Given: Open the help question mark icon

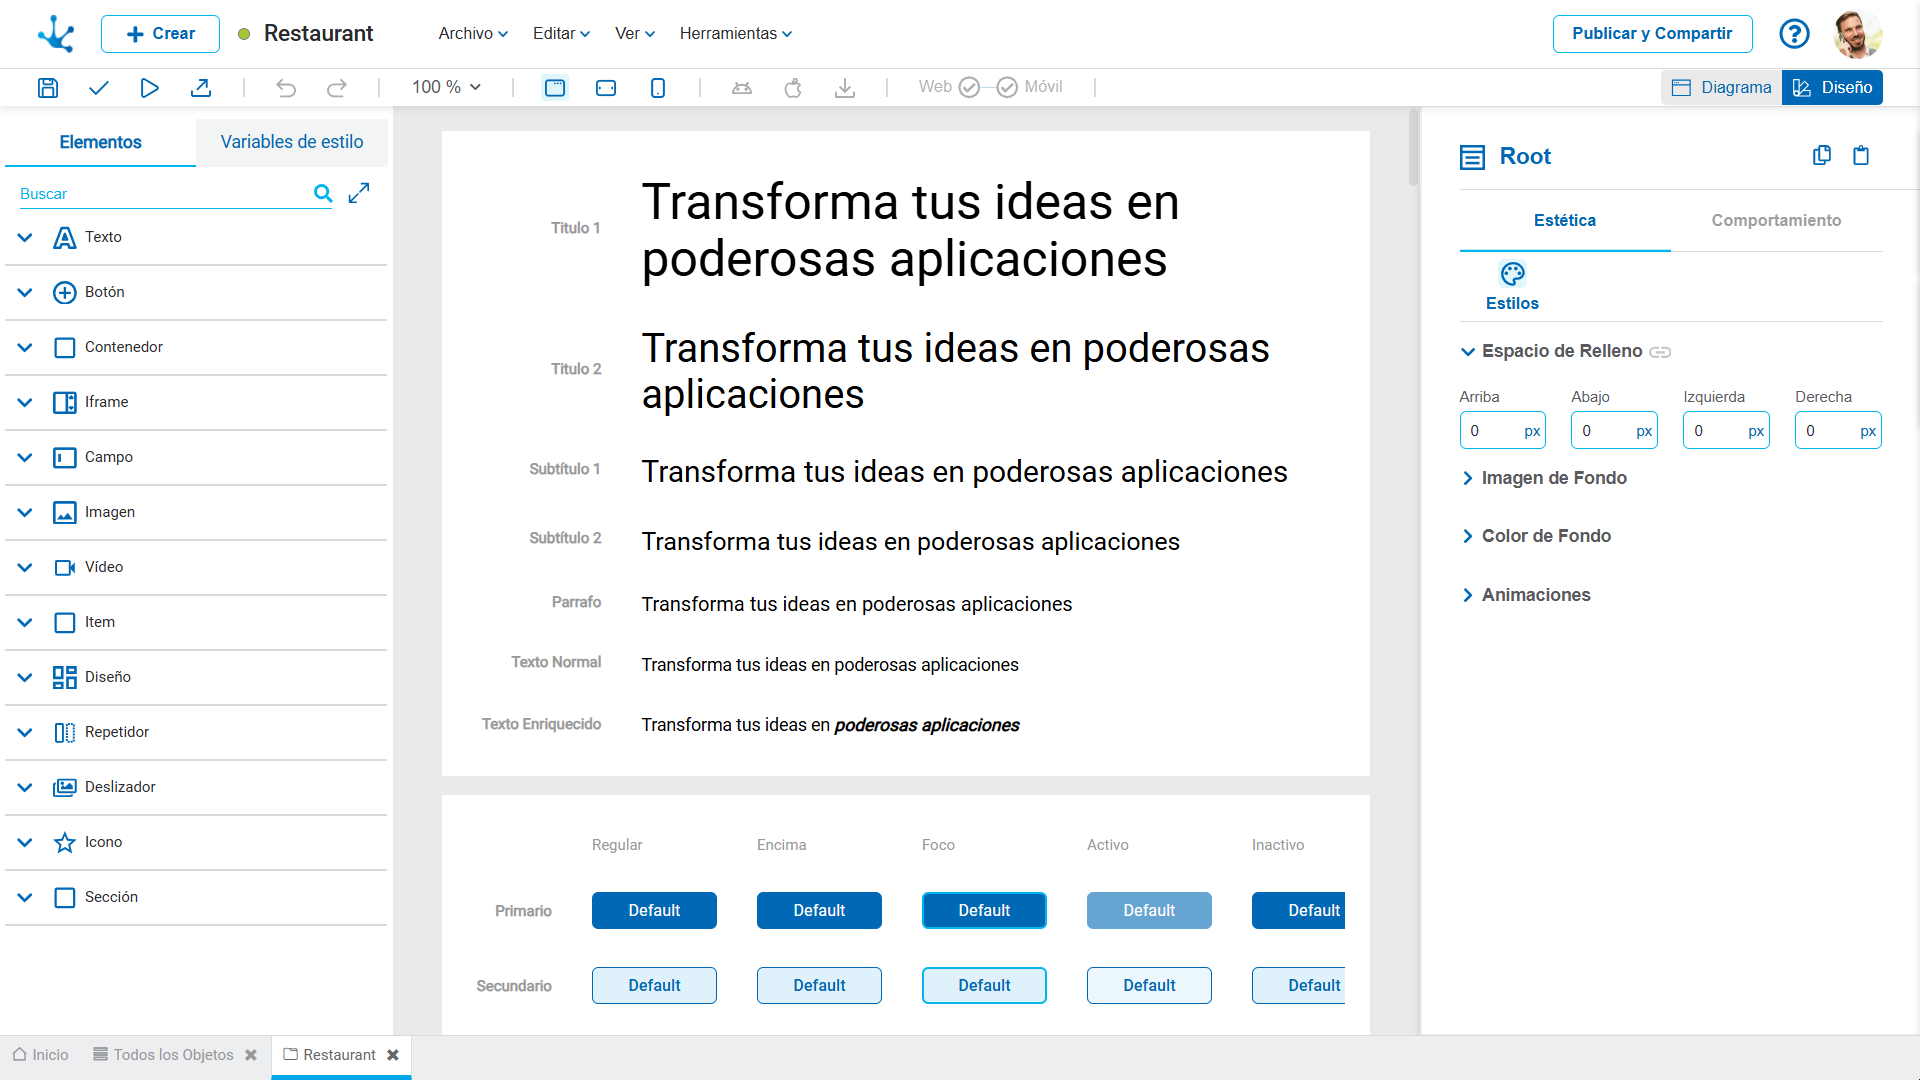Looking at the screenshot, I should click(1794, 34).
